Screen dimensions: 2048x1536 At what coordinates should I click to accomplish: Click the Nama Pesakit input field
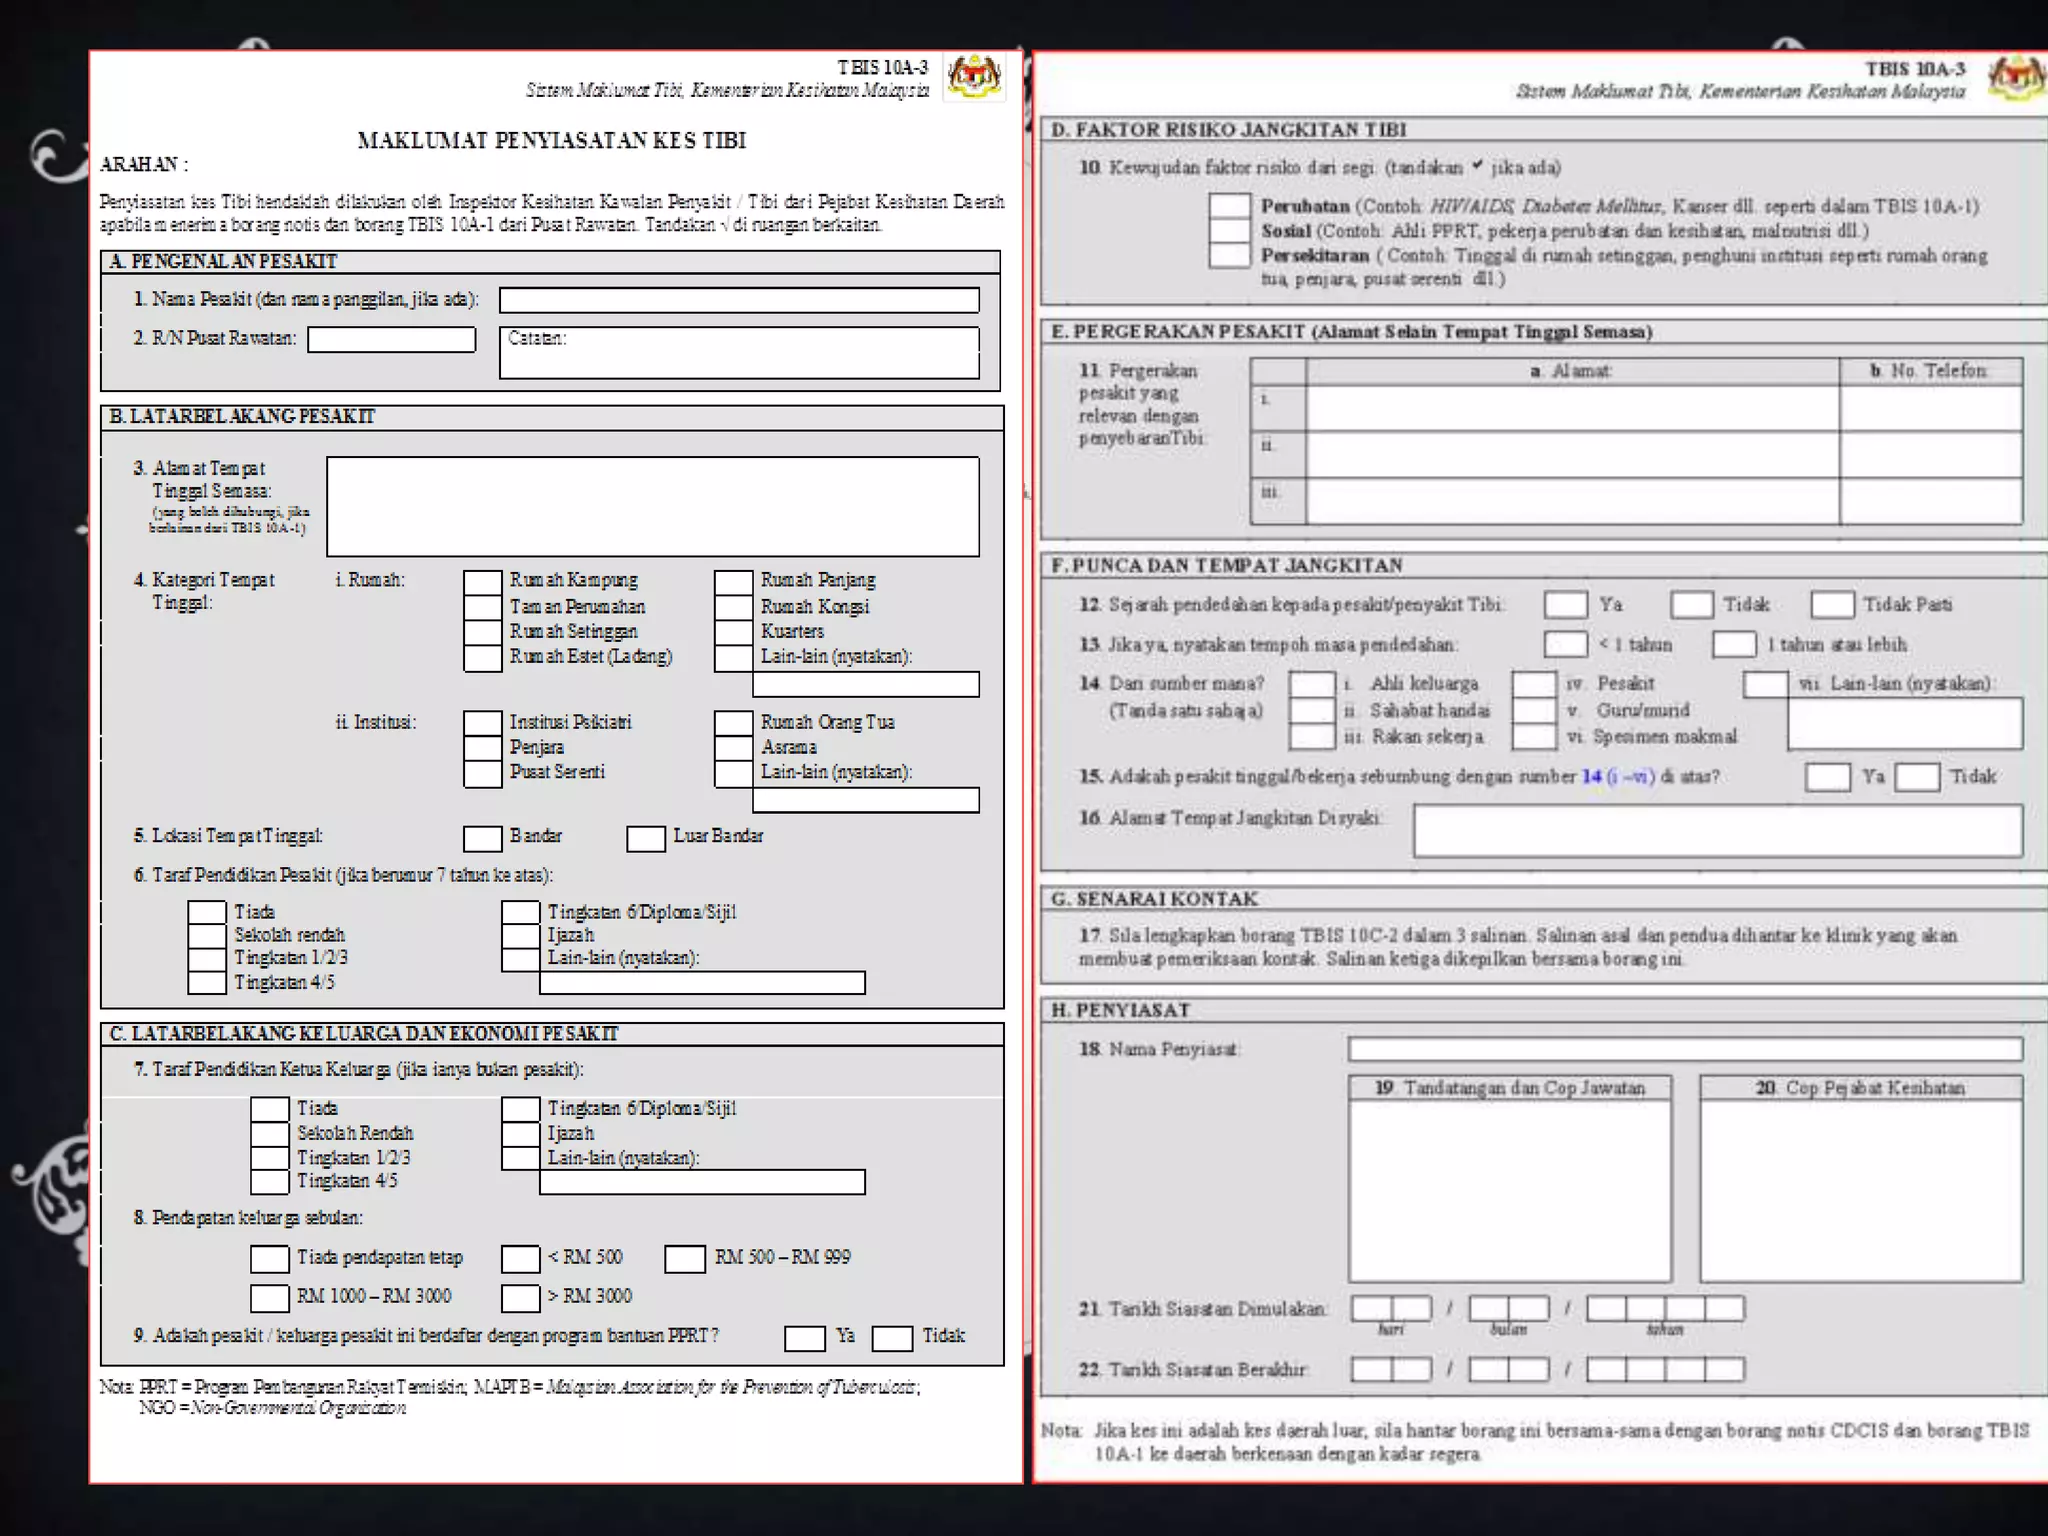(x=738, y=300)
